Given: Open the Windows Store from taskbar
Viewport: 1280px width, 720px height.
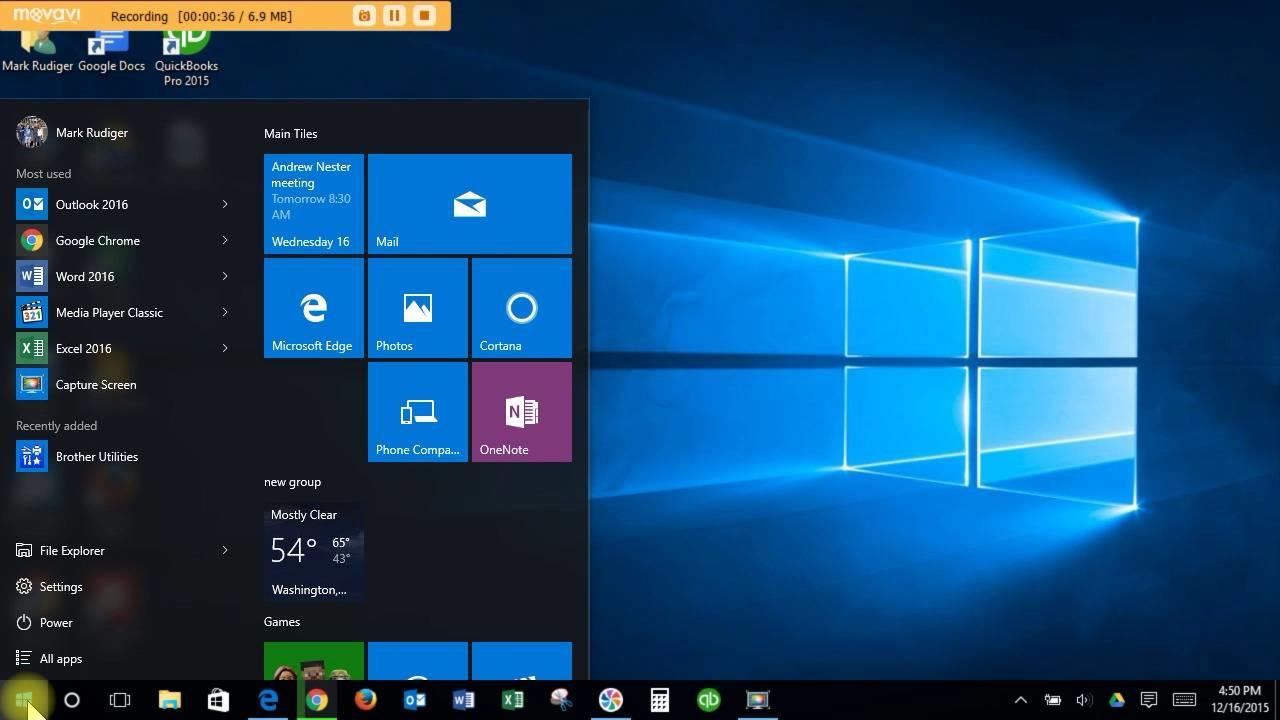Looking at the screenshot, I should click(218, 700).
